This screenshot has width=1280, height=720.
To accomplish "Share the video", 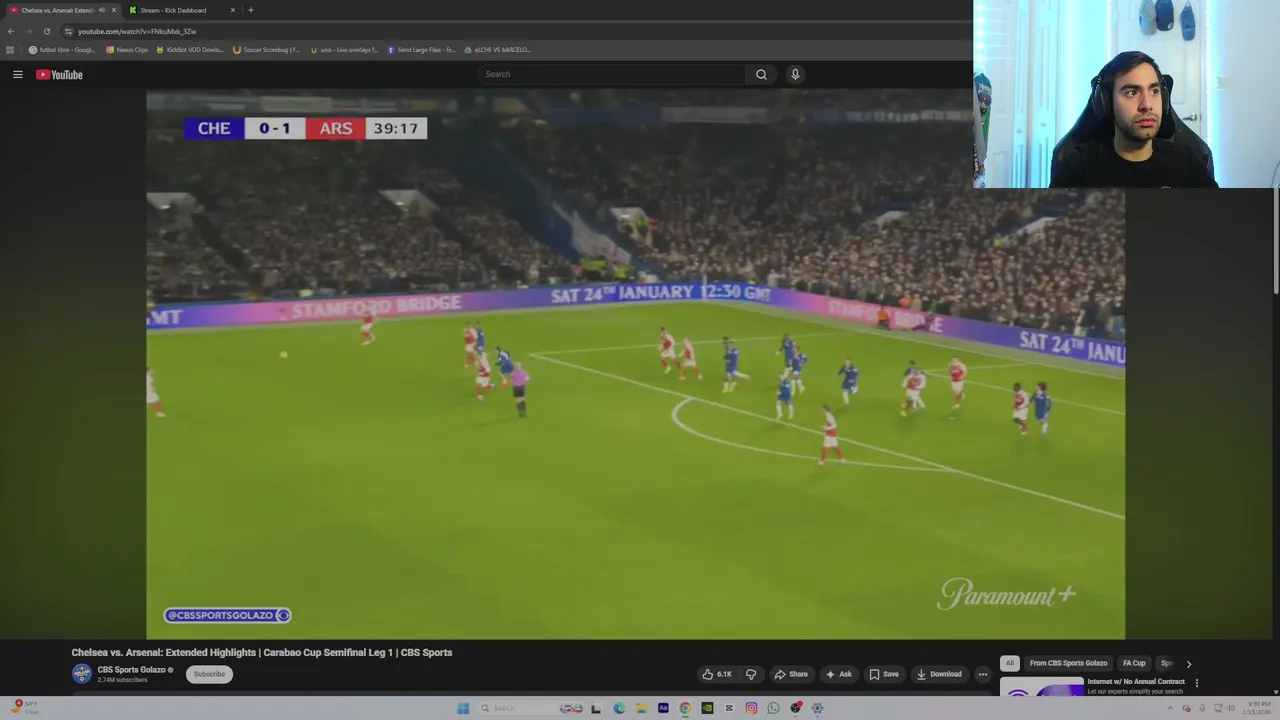I will (790, 674).
